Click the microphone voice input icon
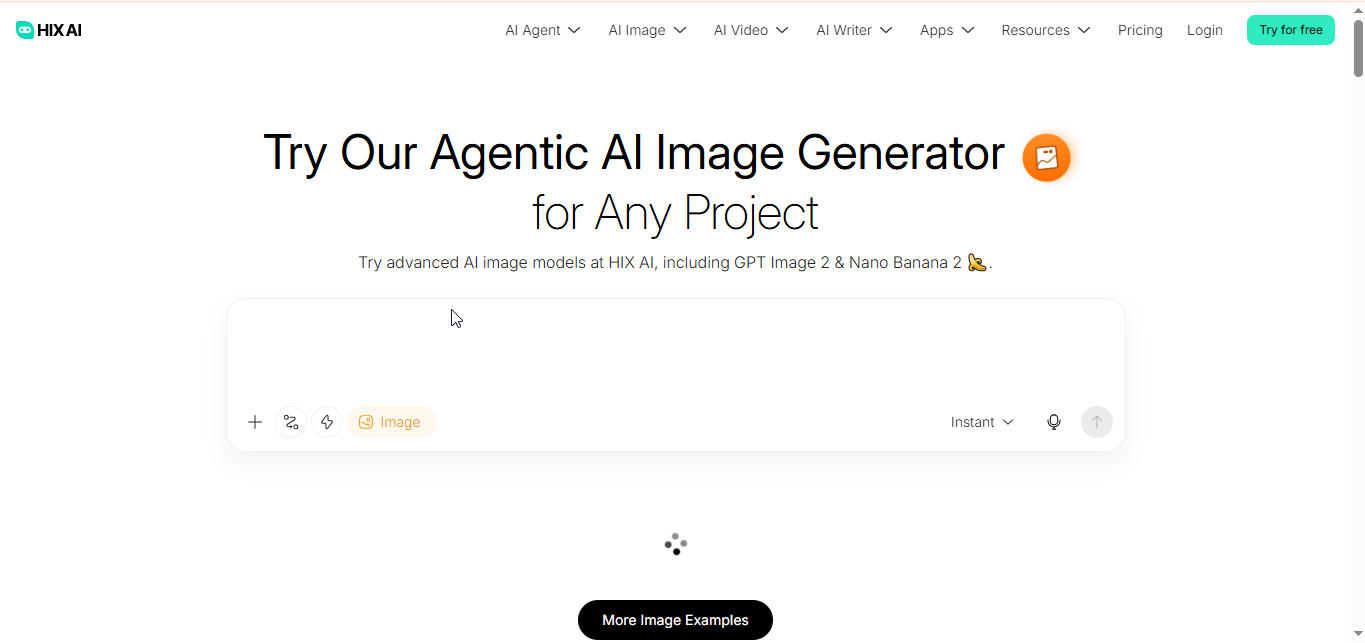 click(1054, 422)
